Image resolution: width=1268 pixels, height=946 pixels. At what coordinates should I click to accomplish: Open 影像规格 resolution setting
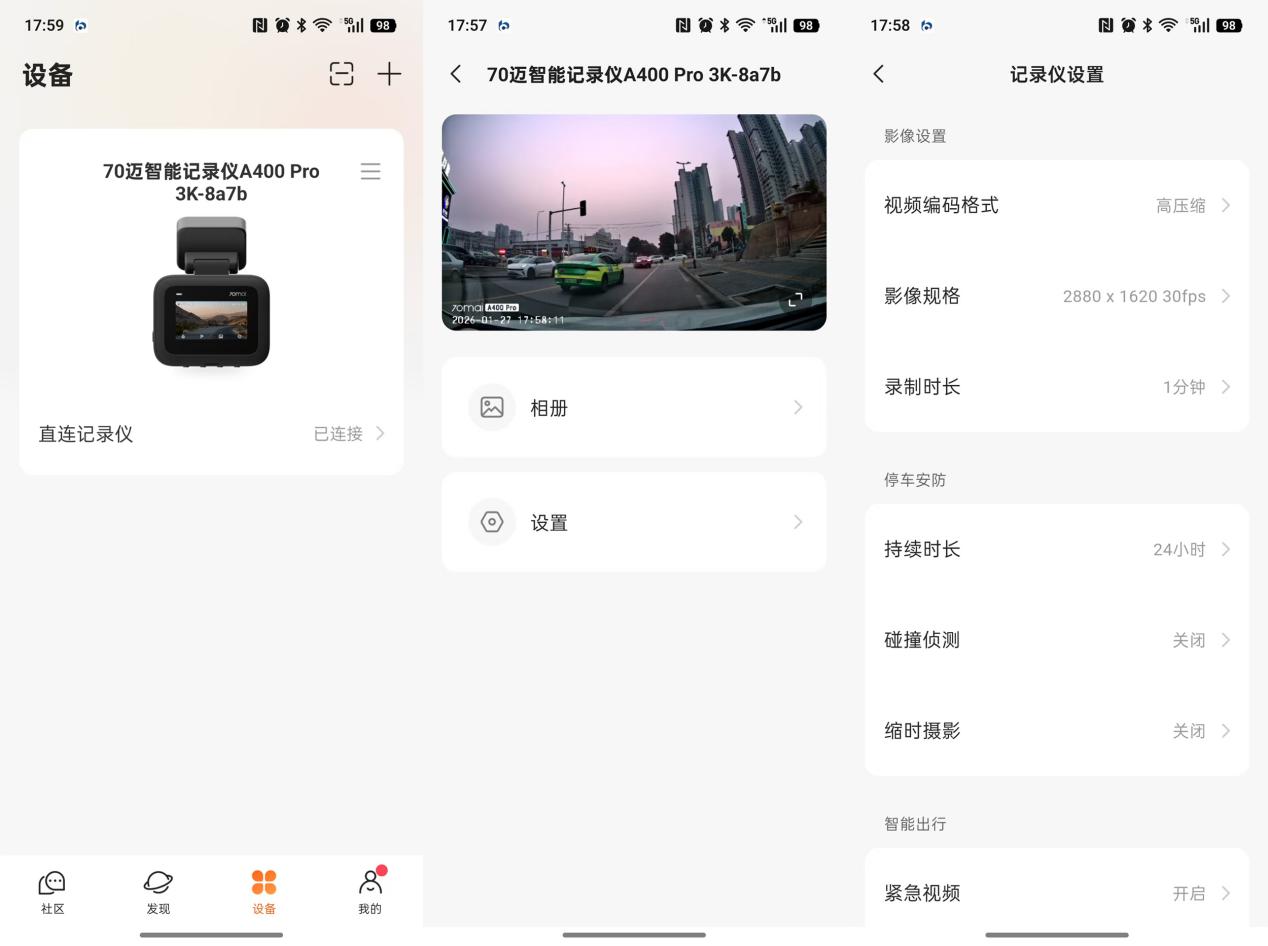[x=1057, y=296]
